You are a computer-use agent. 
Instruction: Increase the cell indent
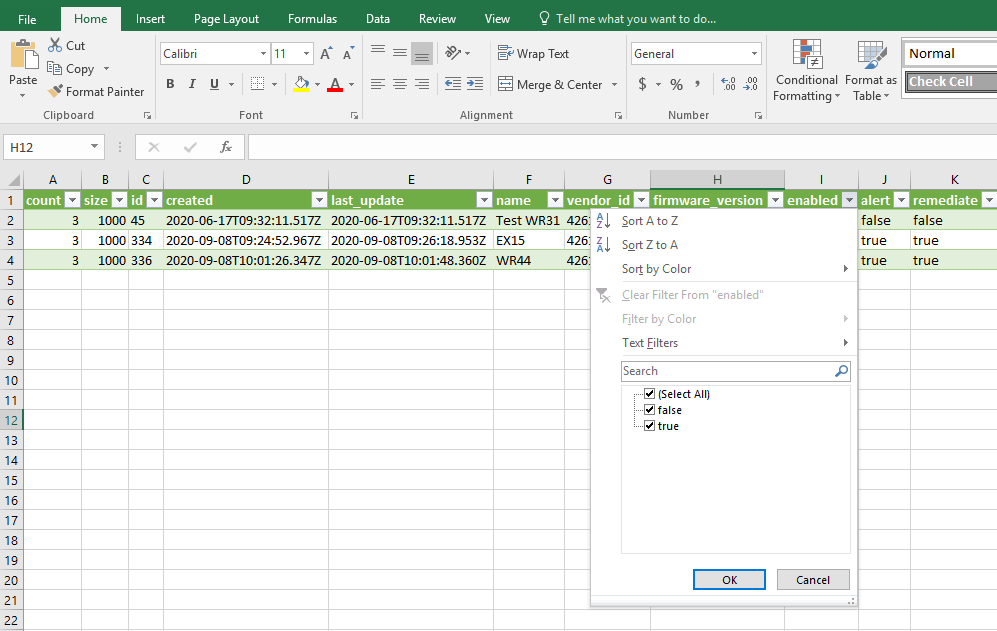coord(475,84)
